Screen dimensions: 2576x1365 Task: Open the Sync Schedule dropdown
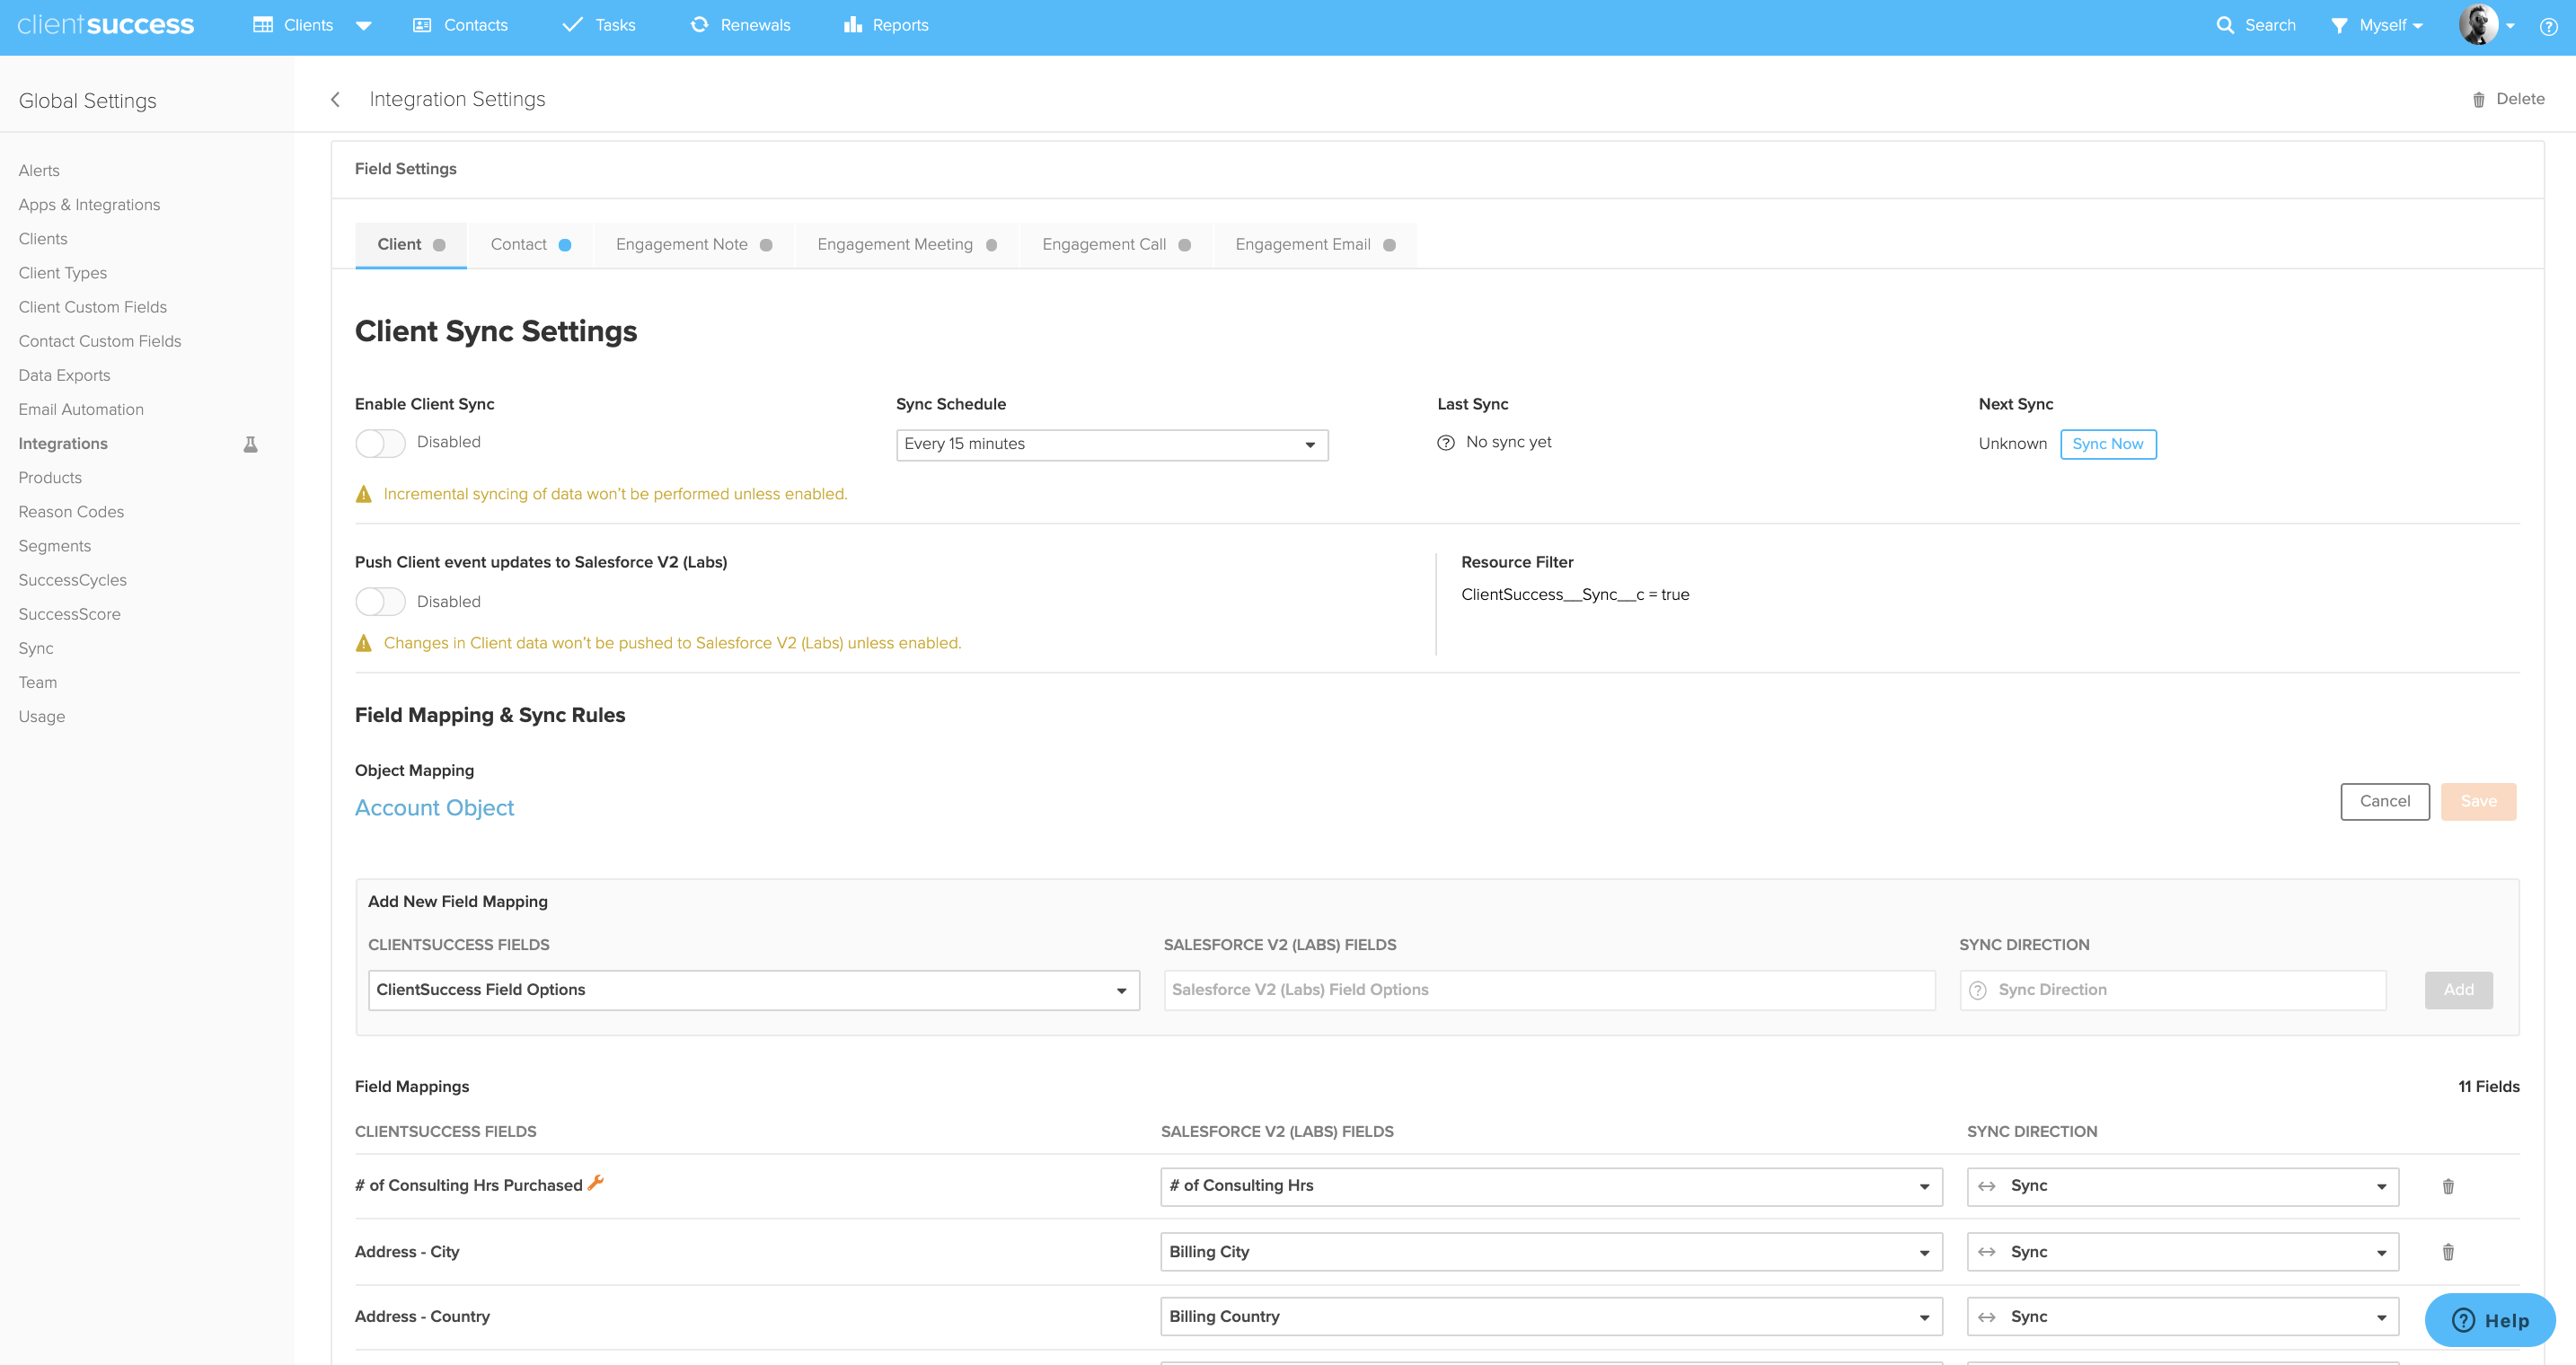(1110, 444)
